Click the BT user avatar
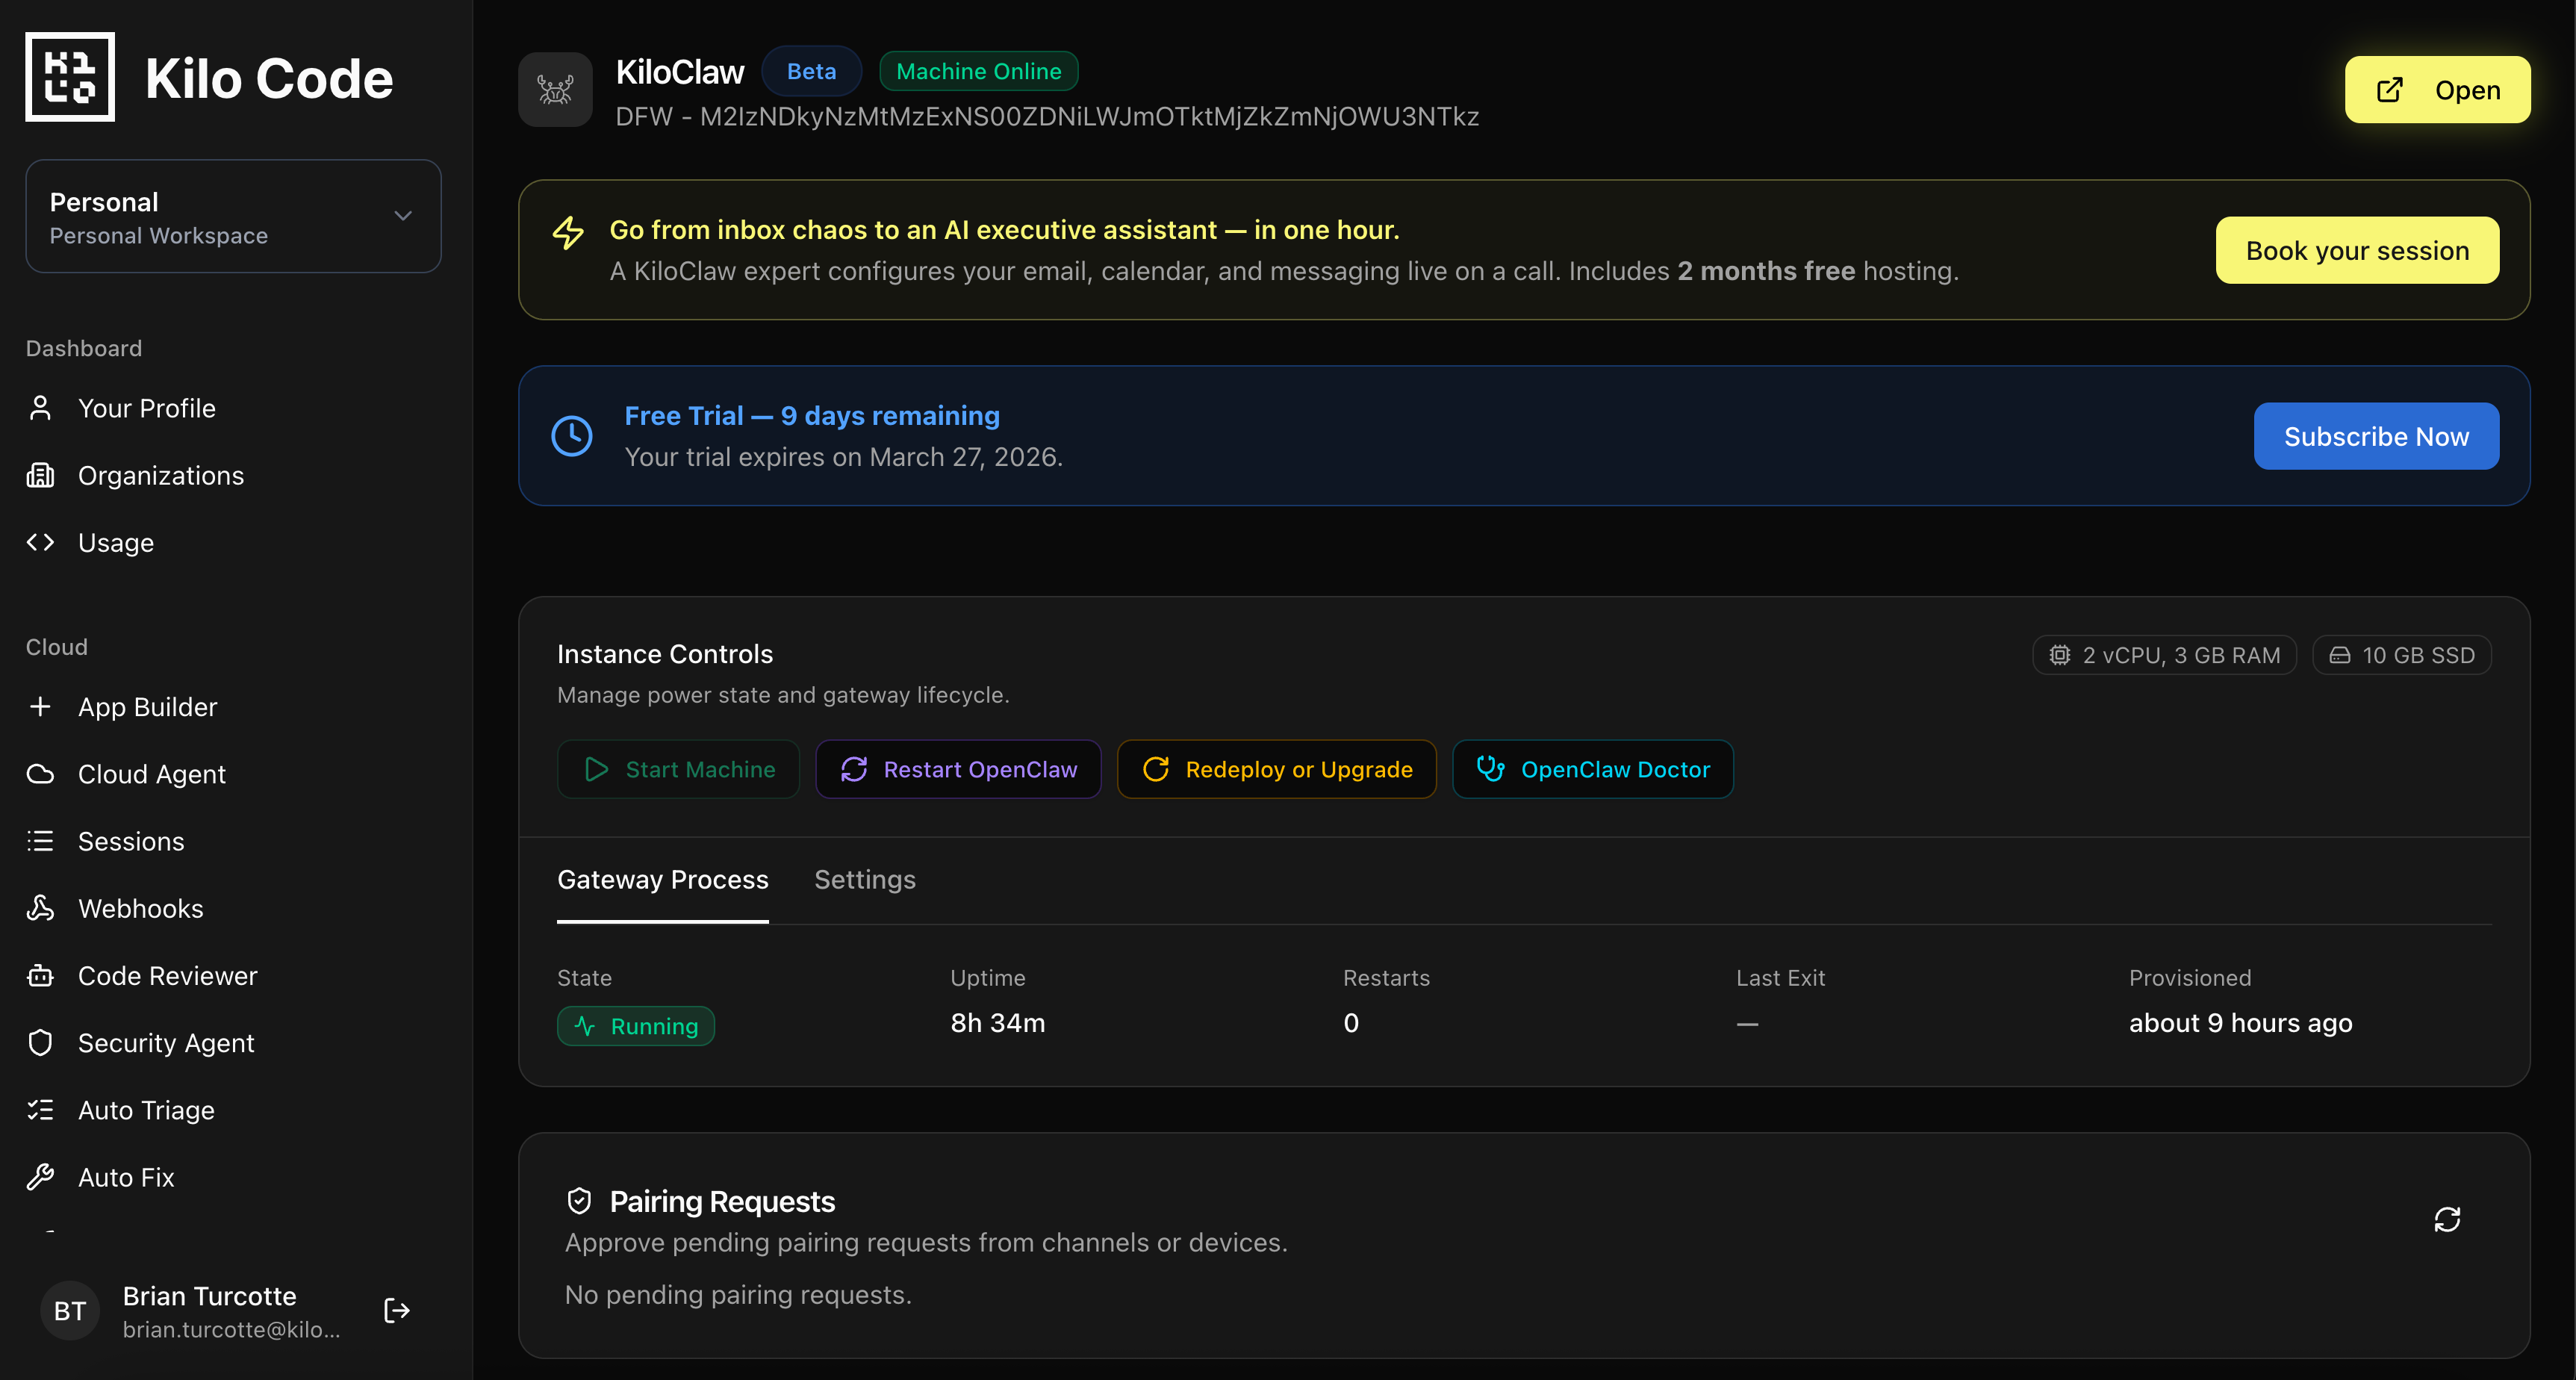 (x=70, y=1310)
